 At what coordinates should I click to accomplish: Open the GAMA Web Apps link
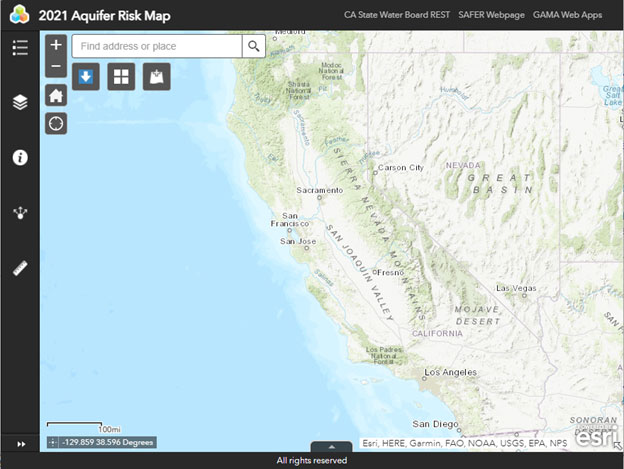[567, 15]
